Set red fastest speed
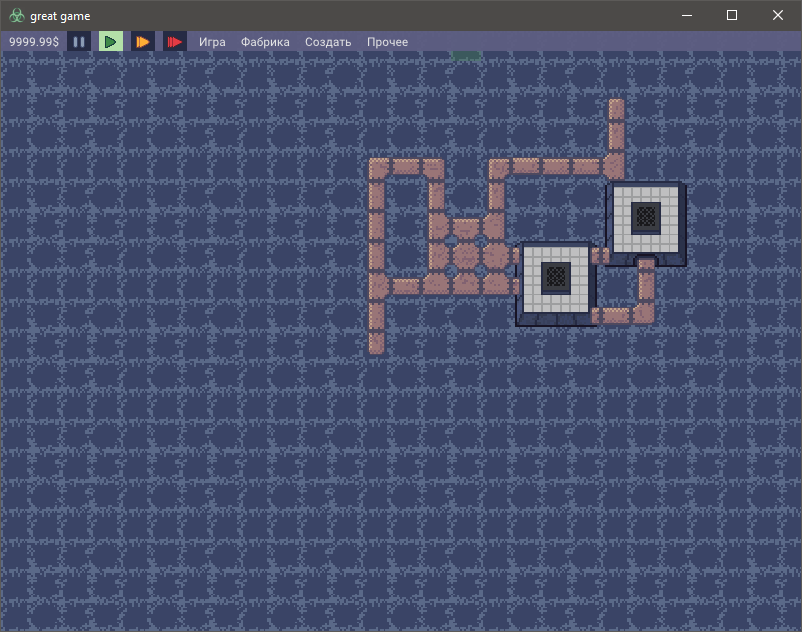The width and height of the screenshot is (802, 632). [x=174, y=42]
